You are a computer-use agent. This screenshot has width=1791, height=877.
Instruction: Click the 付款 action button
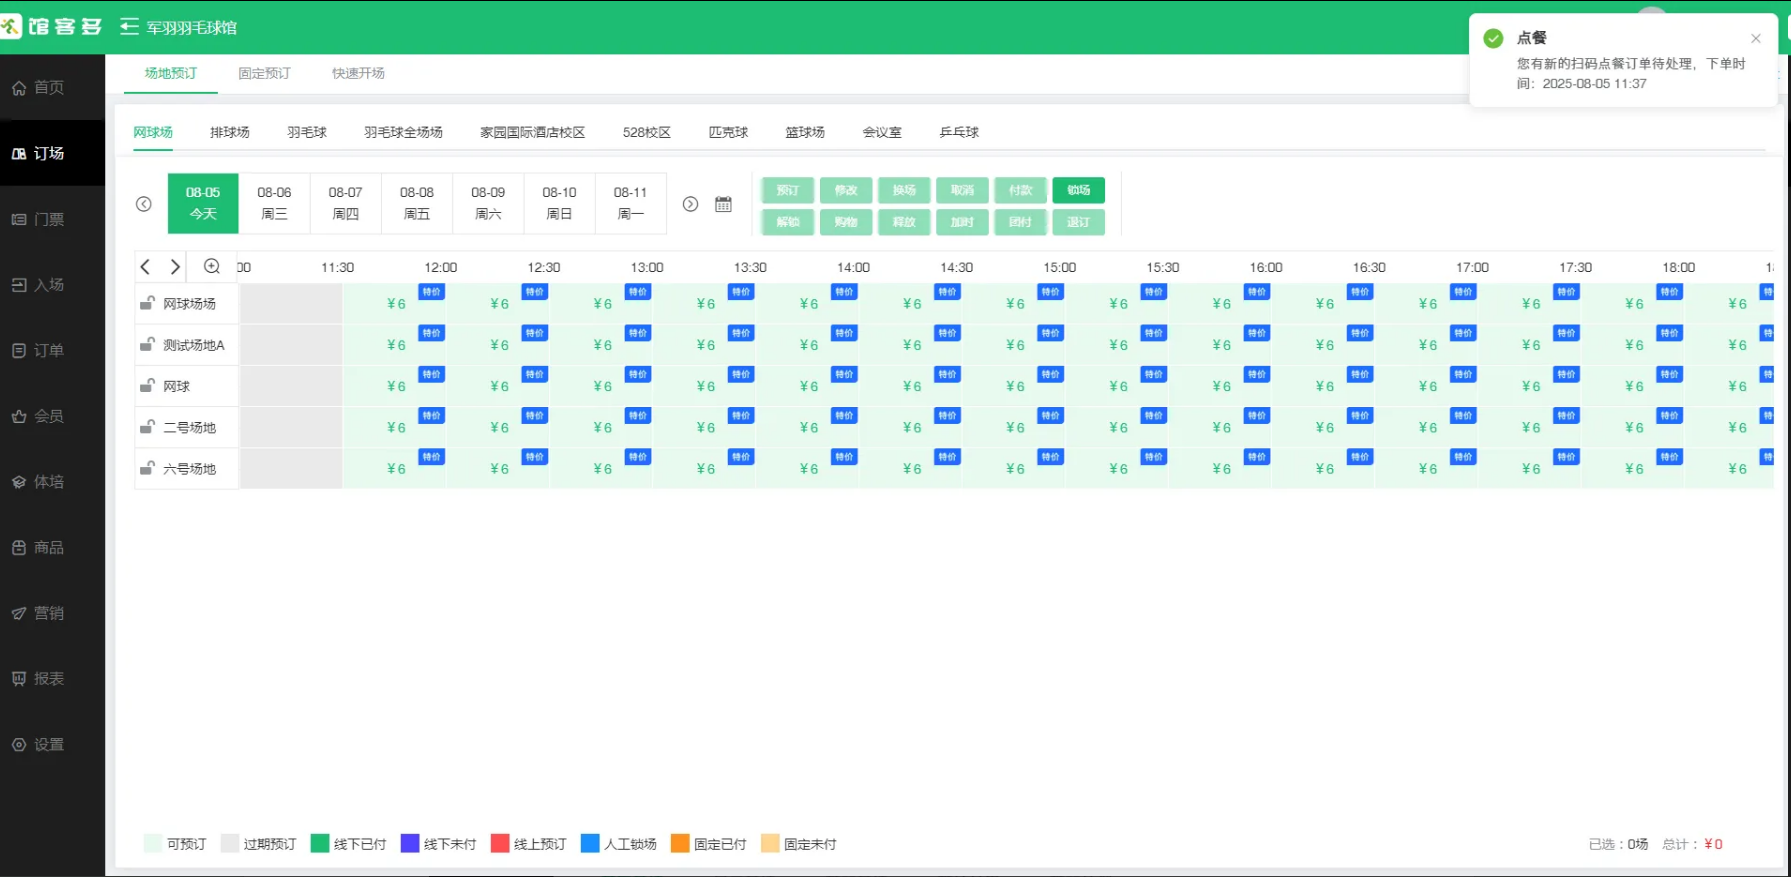point(1020,190)
